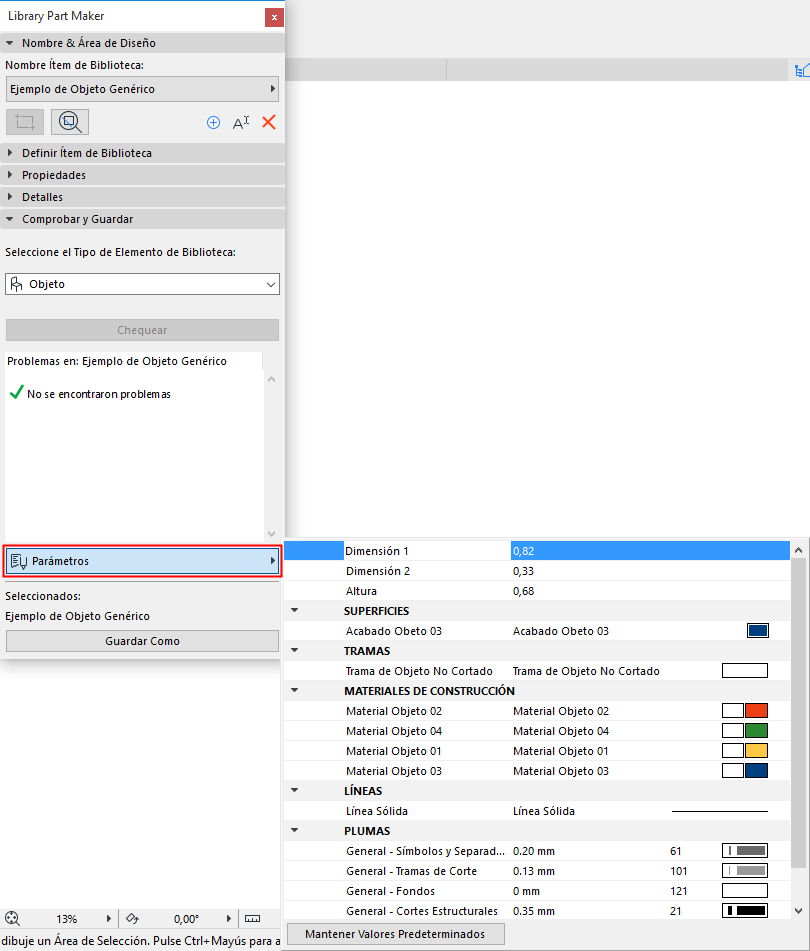Open the Parámetros panel
The width and height of the screenshot is (810, 951).
click(142, 560)
